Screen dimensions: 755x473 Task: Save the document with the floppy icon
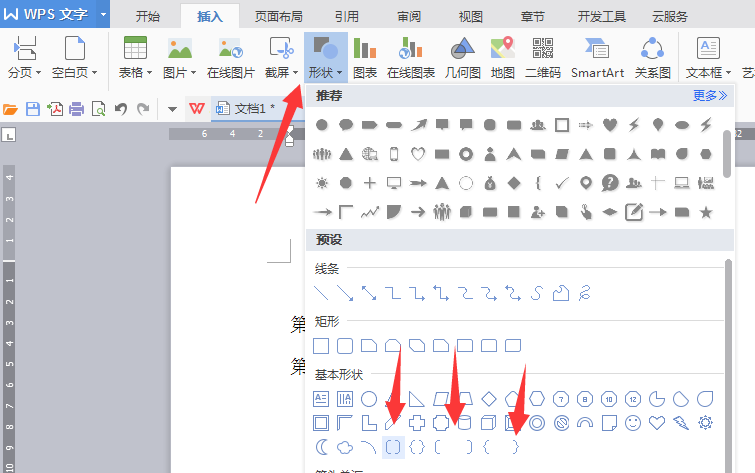pos(33,109)
